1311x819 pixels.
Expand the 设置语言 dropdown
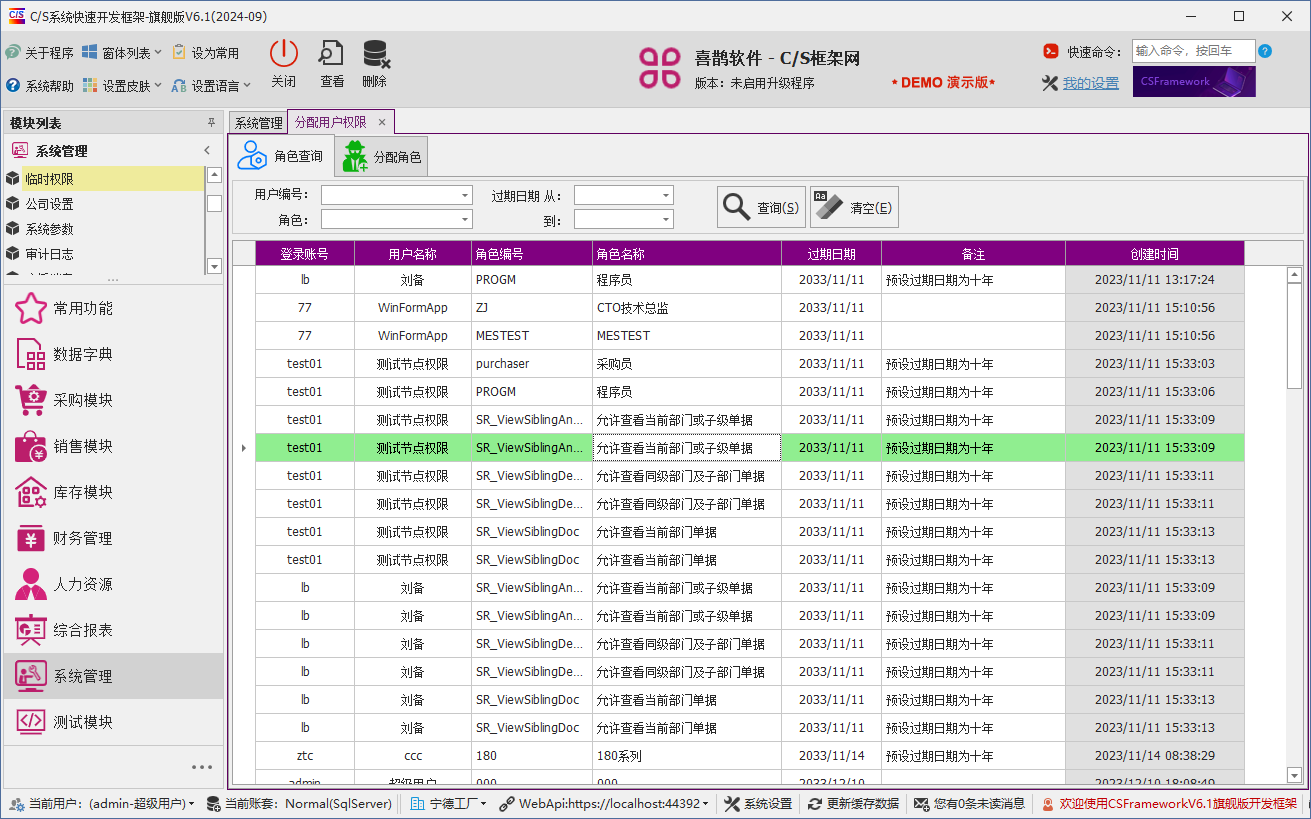click(x=210, y=86)
